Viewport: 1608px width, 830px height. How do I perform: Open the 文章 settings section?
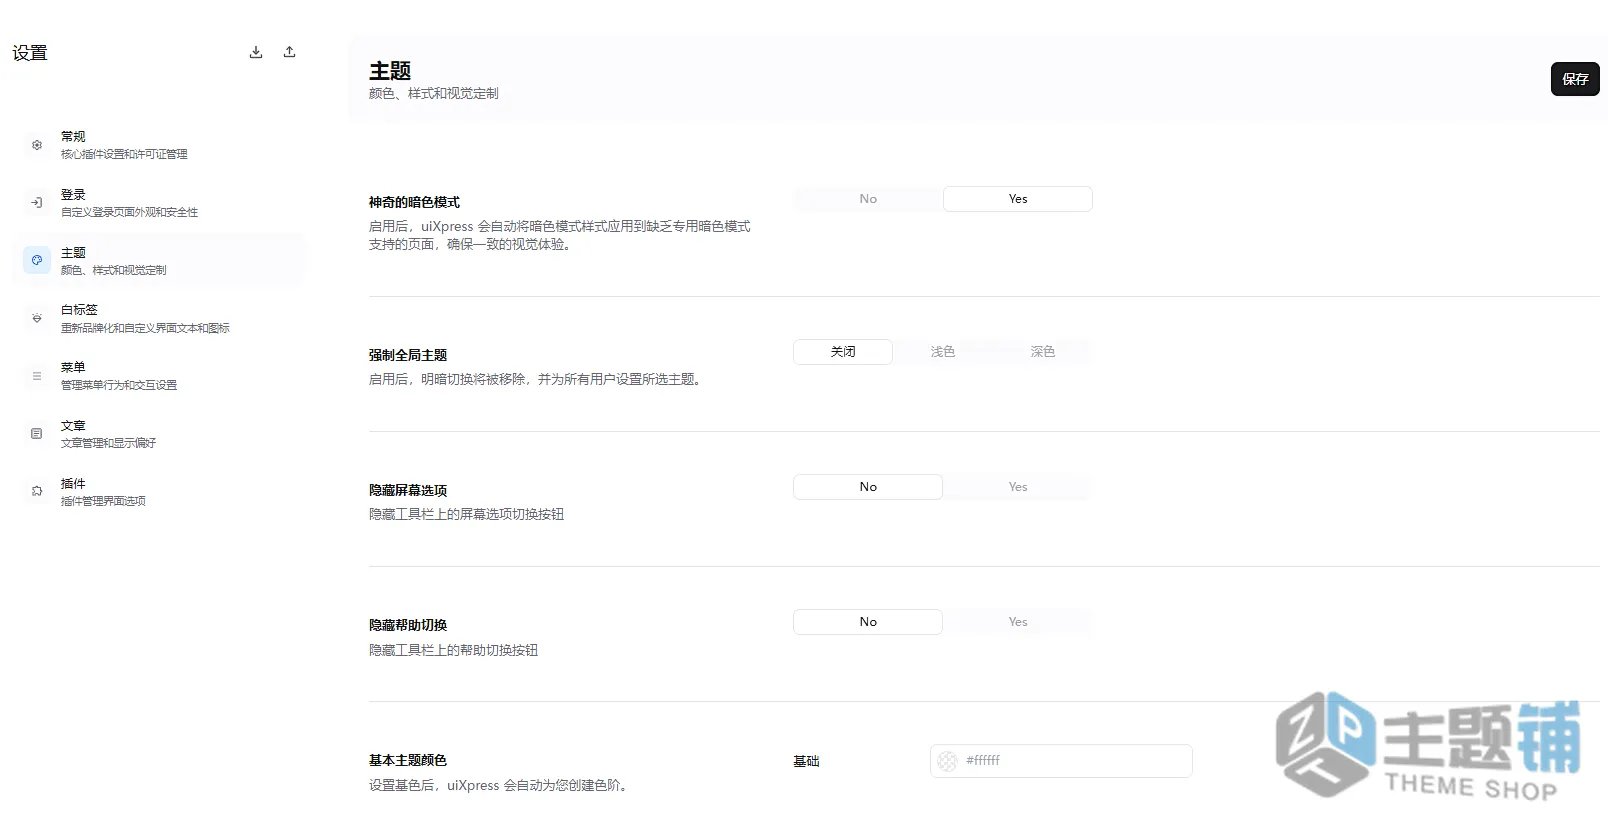pyautogui.click(x=158, y=434)
